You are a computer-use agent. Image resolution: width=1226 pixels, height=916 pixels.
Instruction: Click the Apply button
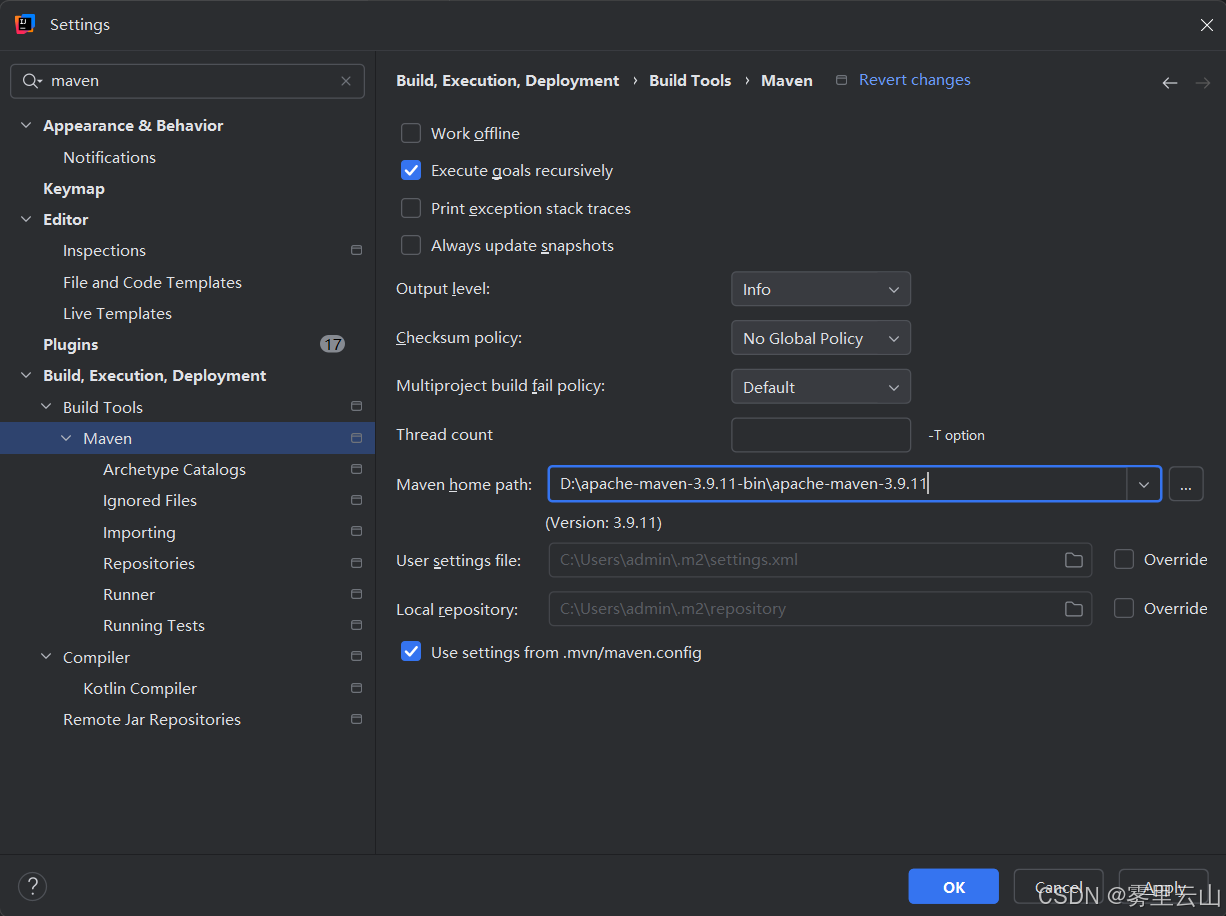(1163, 887)
